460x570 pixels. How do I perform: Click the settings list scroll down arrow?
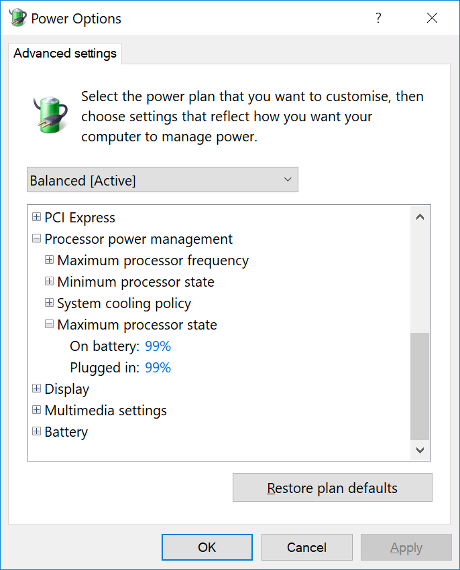[420, 450]
